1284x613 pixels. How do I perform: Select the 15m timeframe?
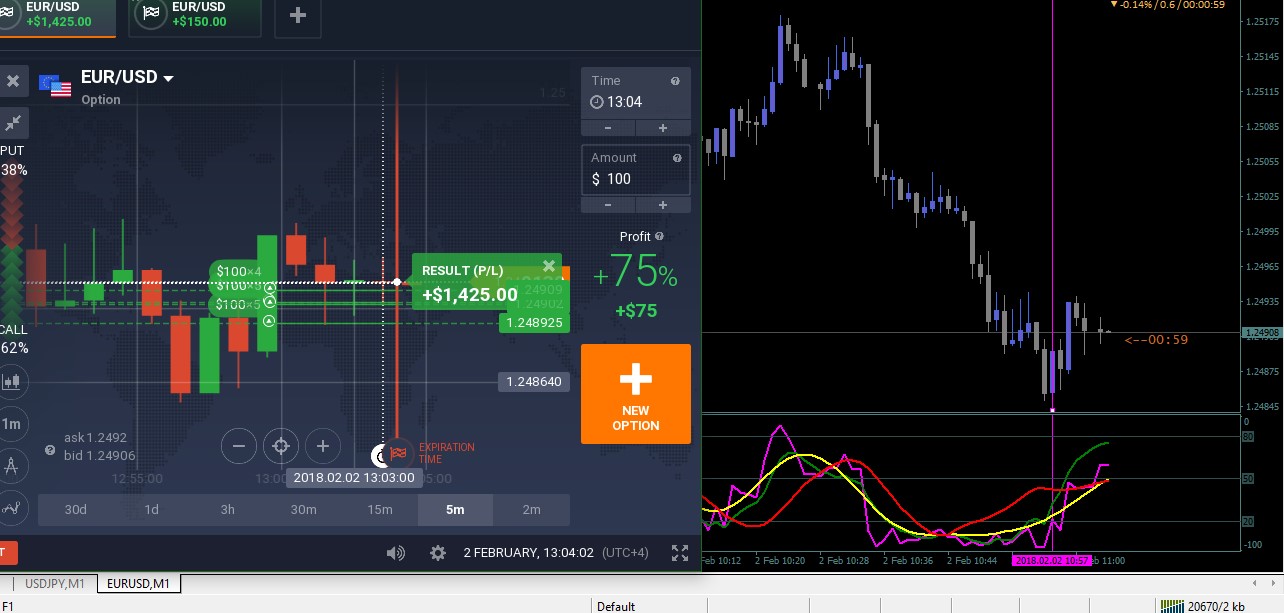tap(379, 509)
